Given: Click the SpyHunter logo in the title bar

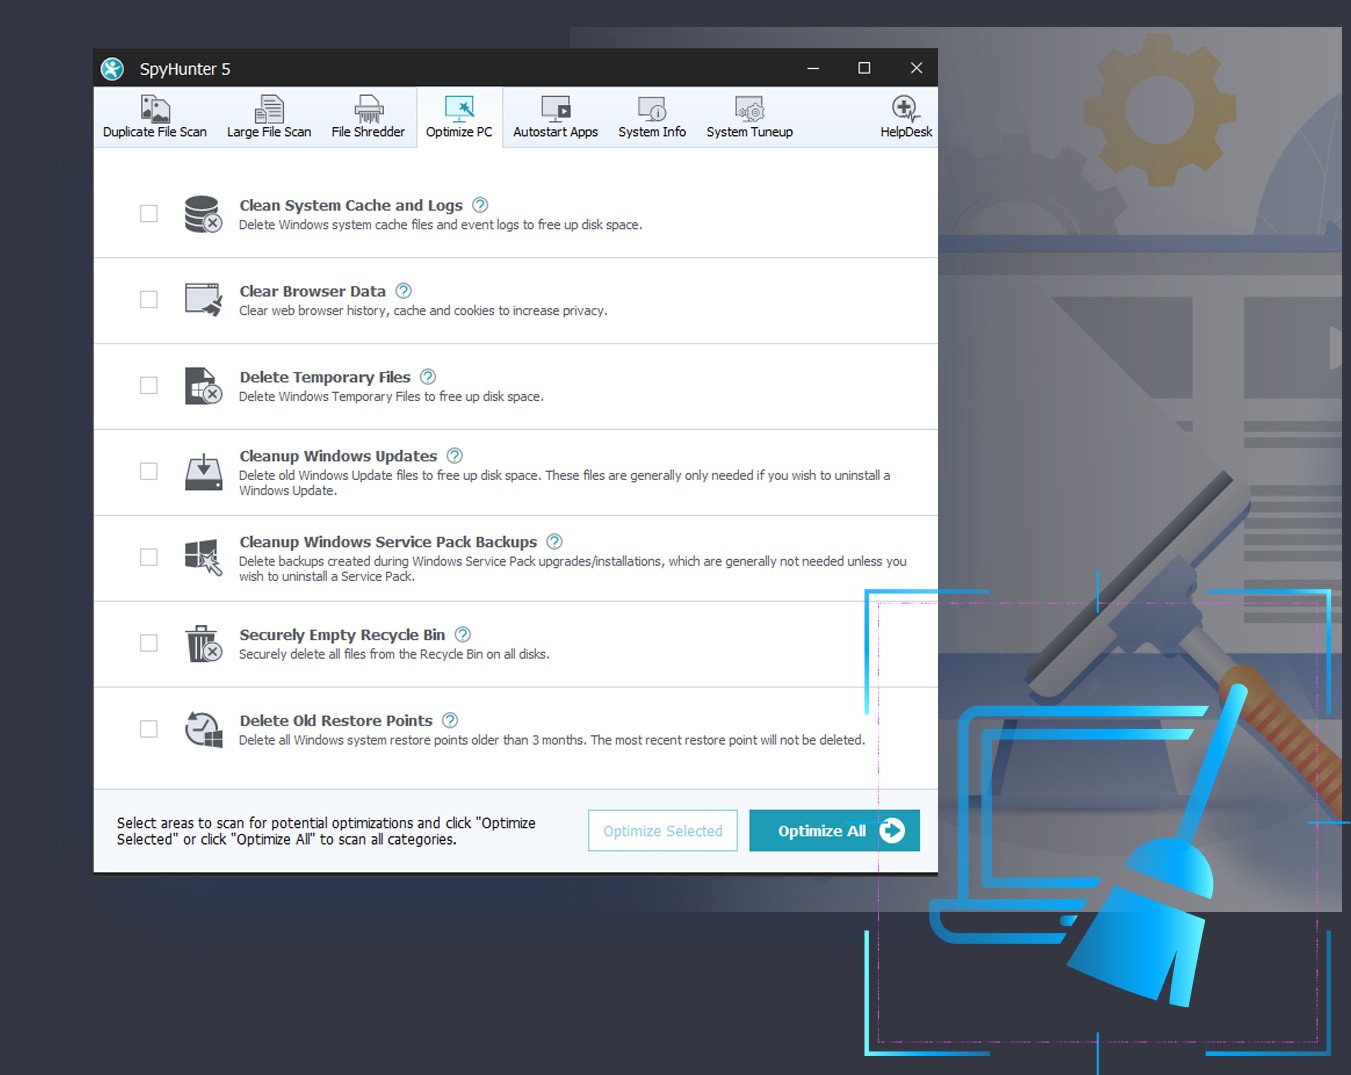Looking at the screenshot, I should [x=112, y=68].
